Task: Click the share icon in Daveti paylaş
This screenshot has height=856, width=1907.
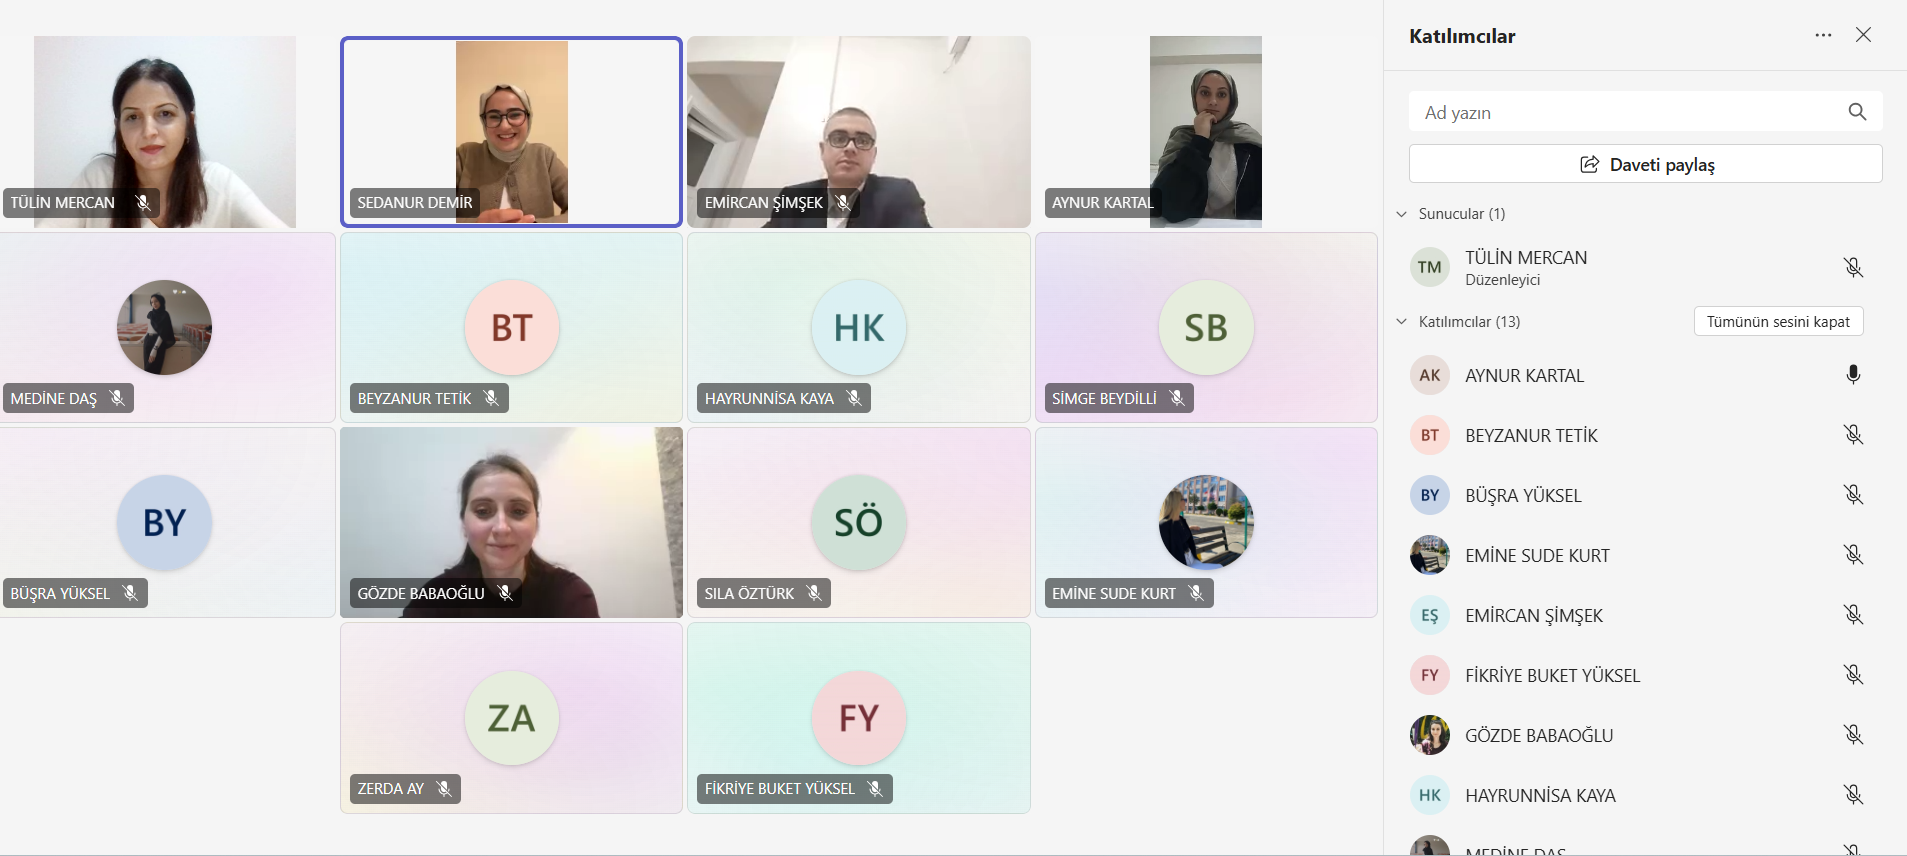Action: coord(1589,164)
